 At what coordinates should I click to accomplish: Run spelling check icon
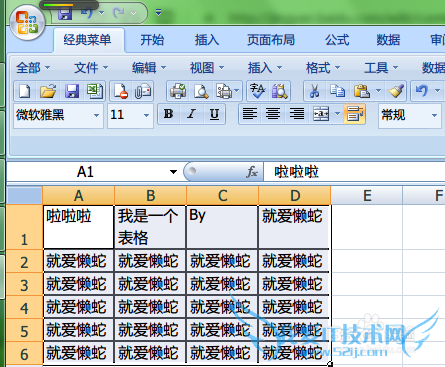[257, 91]
